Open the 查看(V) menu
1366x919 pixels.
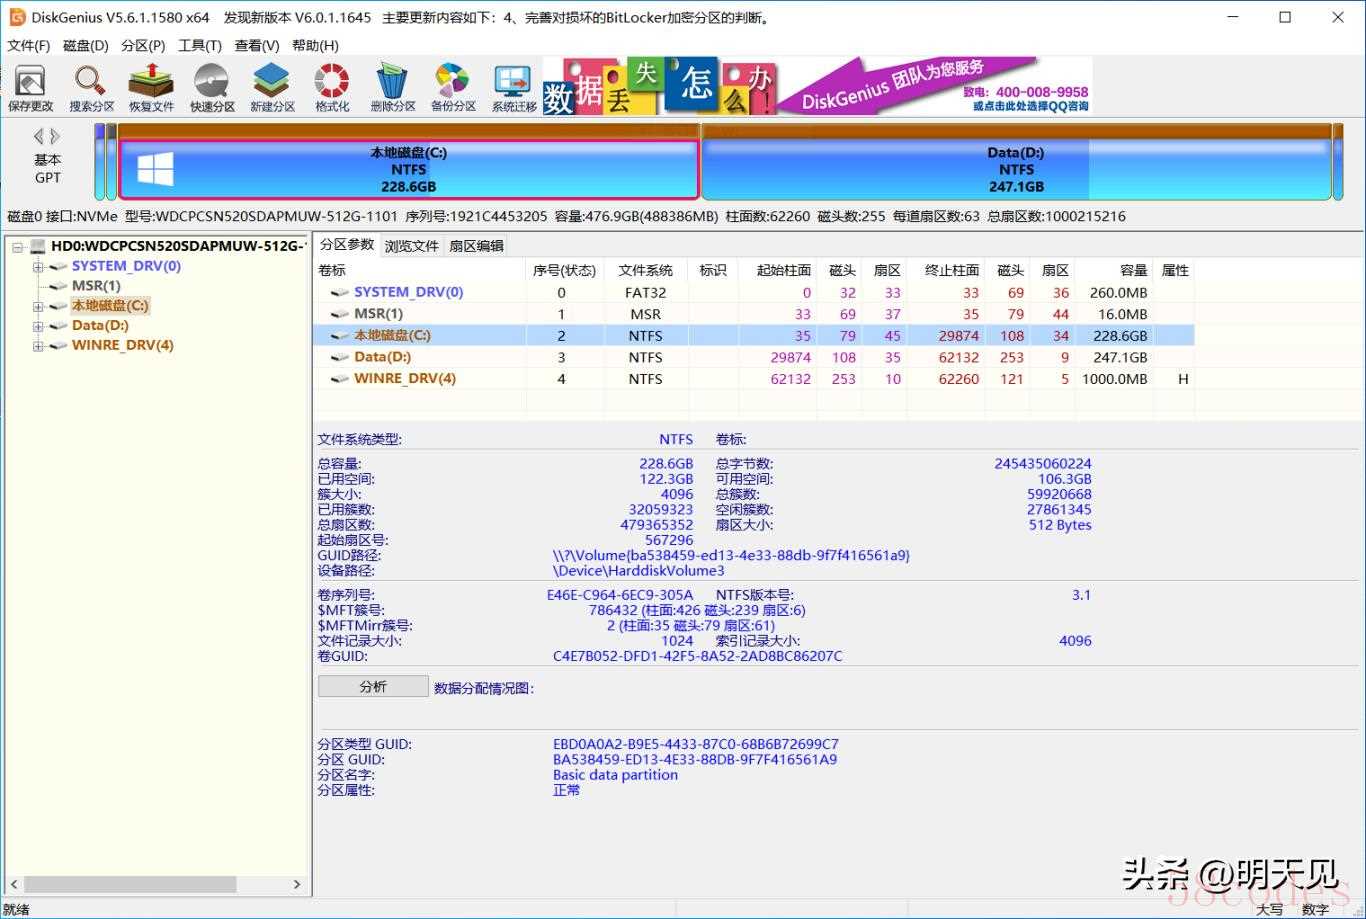click(257, 45)
